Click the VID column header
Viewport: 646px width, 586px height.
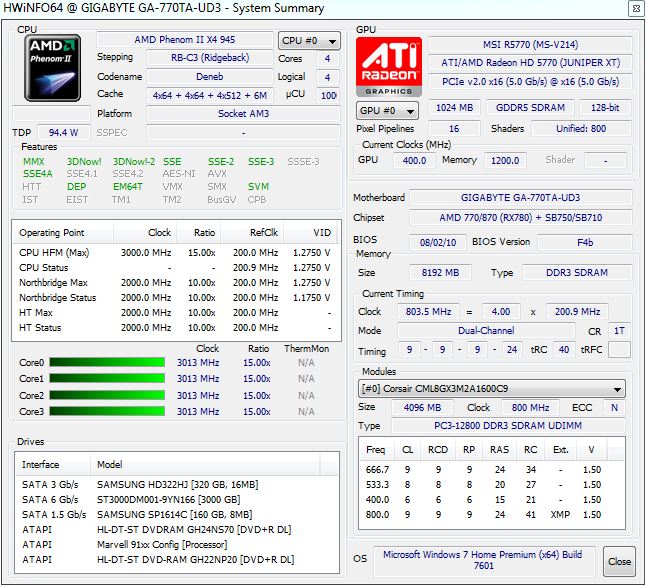[x=311, y=233]
